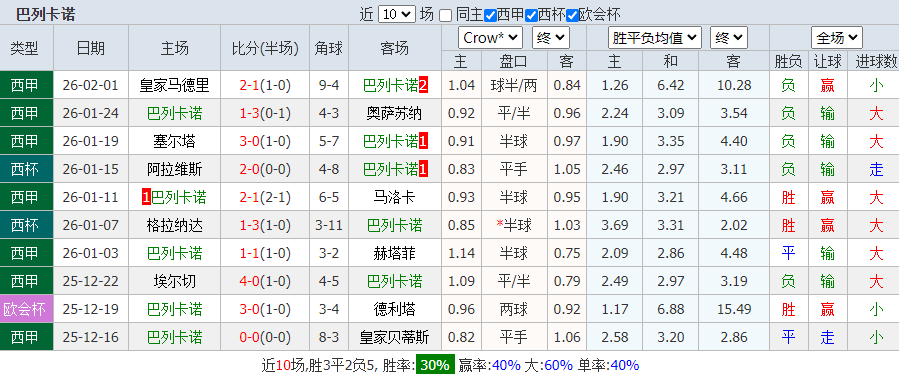Screen dimensions: 899x374
Task: Click the 走 handicap result in the 皇家贝蒂斯 row
Action: click(827, 337)
